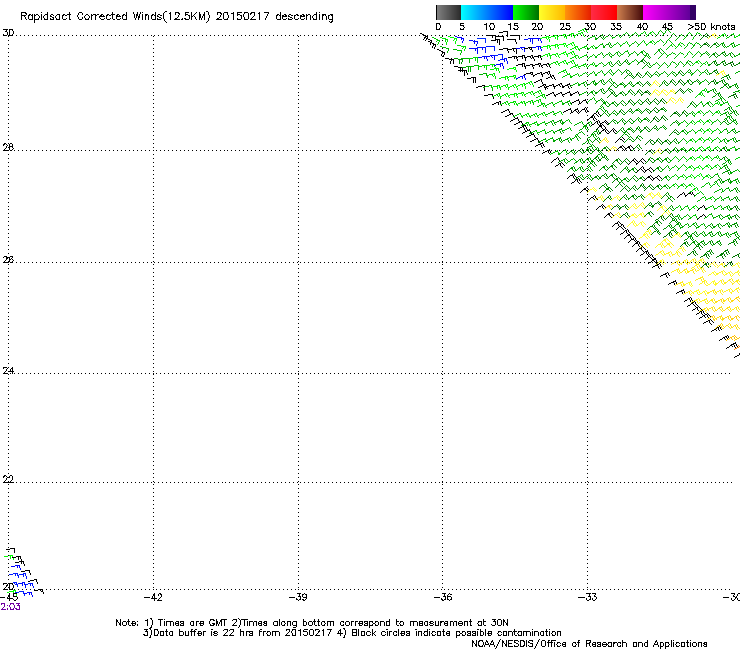Click the '-36' longitude axis label

click(x=443, y=598)
